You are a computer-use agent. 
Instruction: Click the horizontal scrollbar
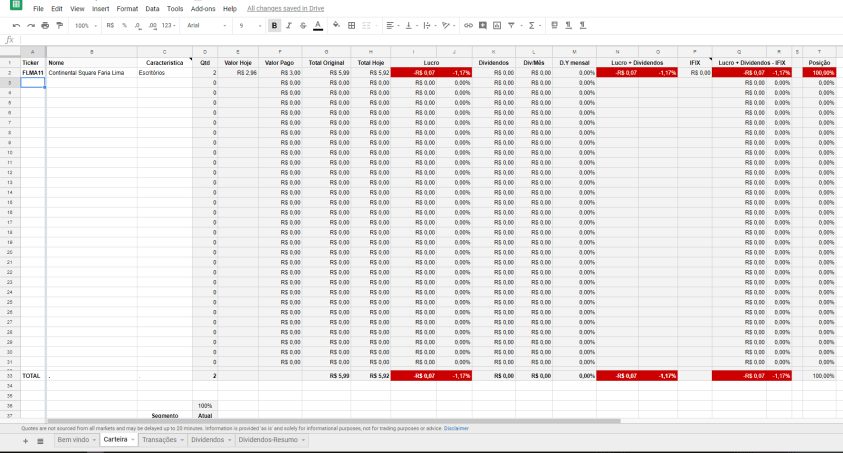tap(333, 421)
